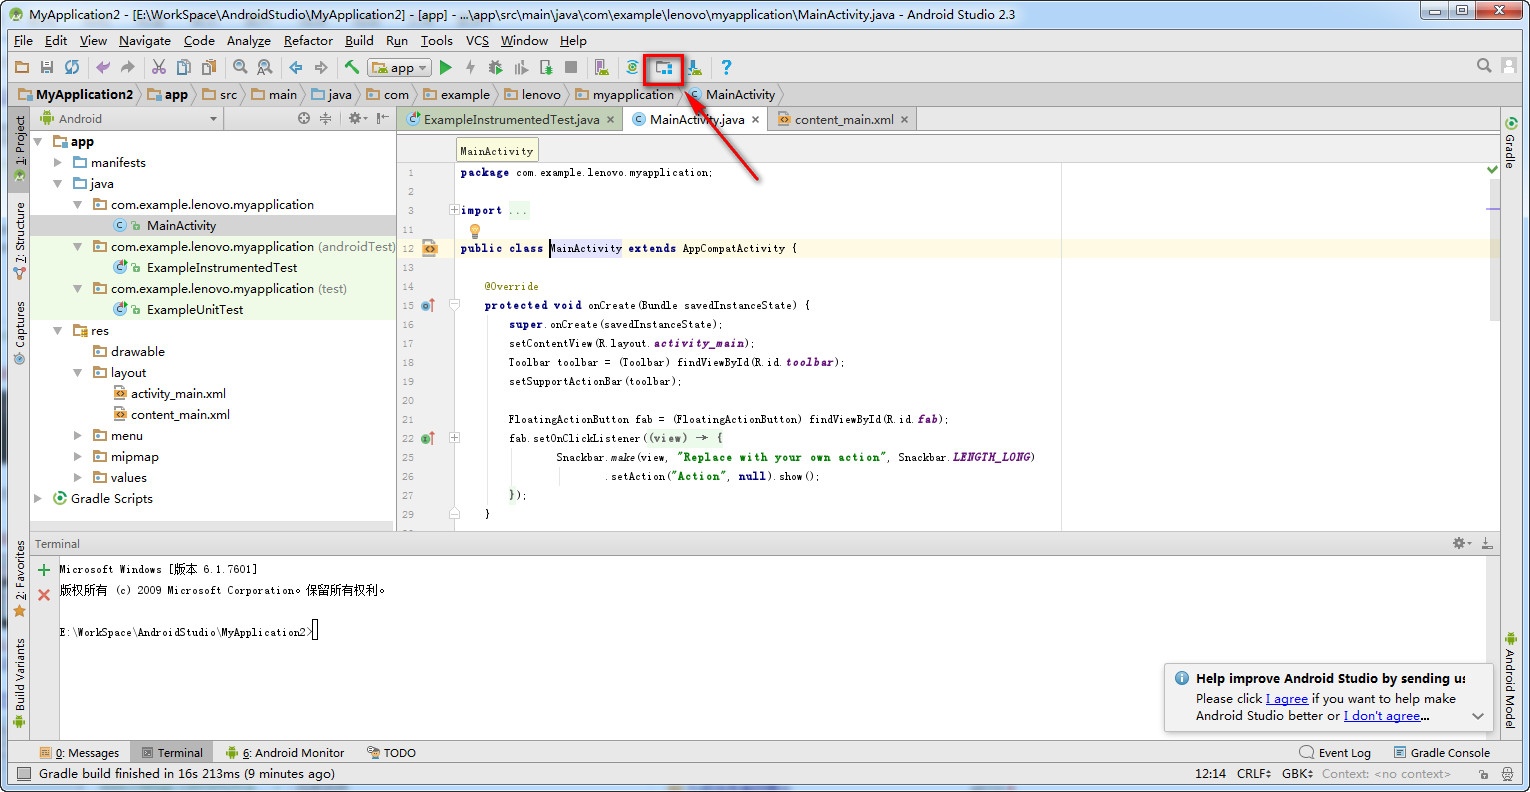Click the Search Everywhere magnifier icon
Screen dimensions: 1530x792
tap(1484, 65)
